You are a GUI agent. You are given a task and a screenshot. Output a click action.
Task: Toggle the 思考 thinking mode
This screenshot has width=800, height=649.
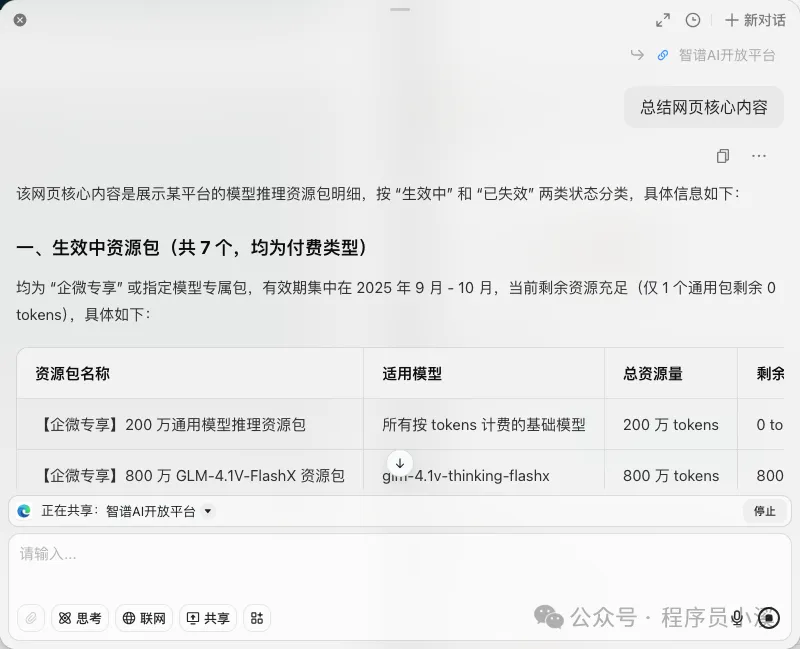click(80, 618)
